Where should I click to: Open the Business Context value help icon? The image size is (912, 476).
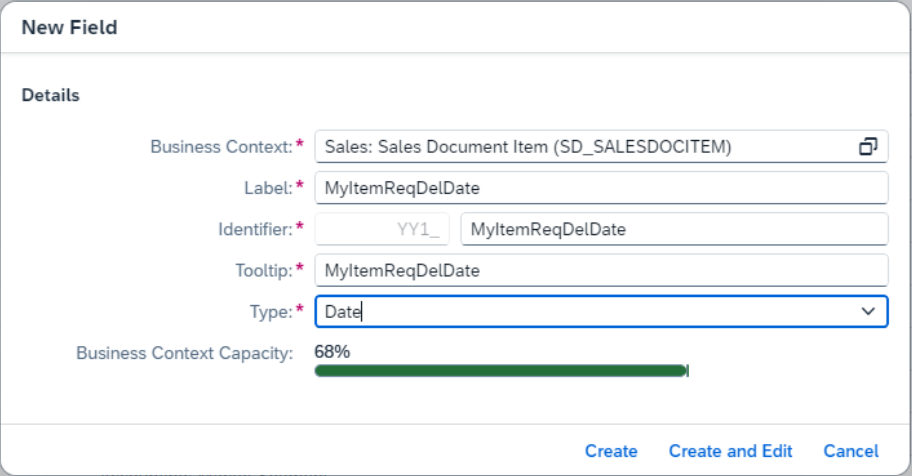[x=868, y=147]
